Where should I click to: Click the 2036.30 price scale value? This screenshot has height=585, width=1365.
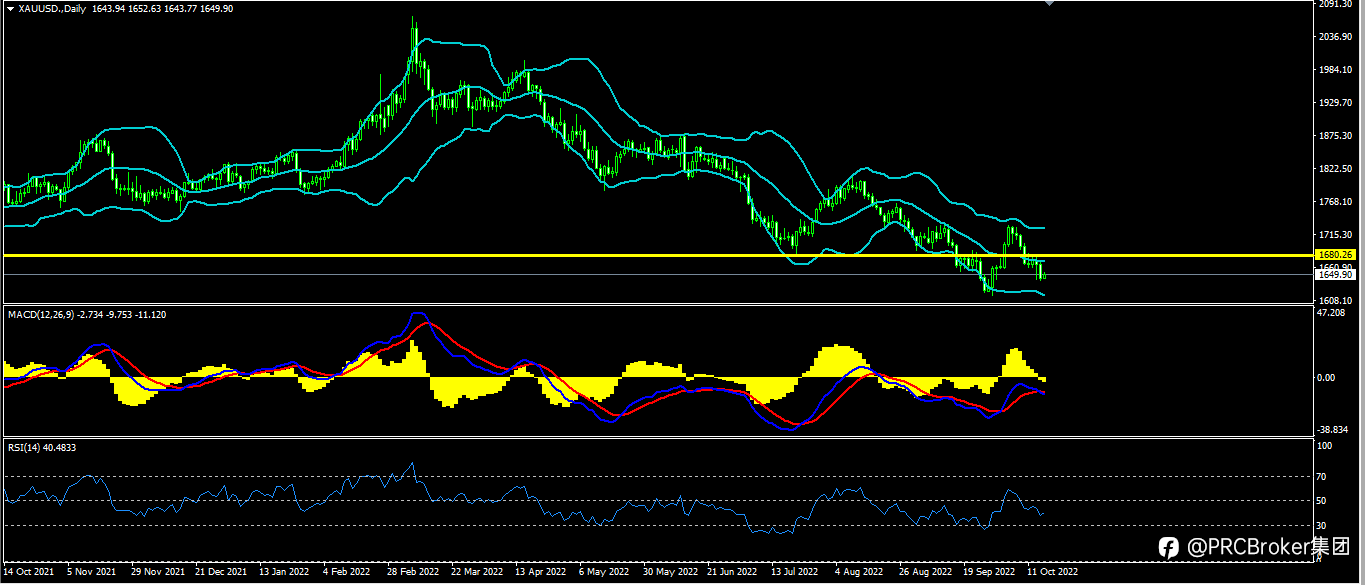[x=1336, y=37]
